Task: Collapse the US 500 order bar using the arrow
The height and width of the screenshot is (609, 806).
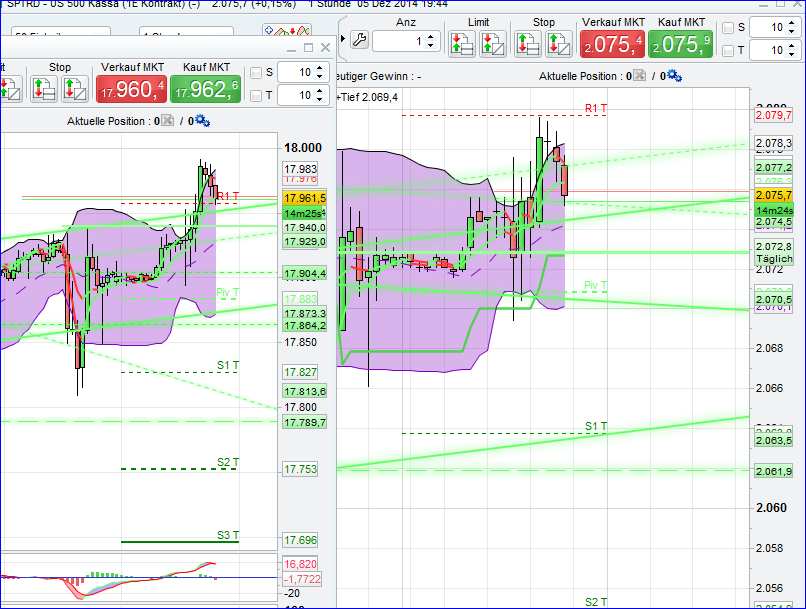Action: (x=343, y=39)
